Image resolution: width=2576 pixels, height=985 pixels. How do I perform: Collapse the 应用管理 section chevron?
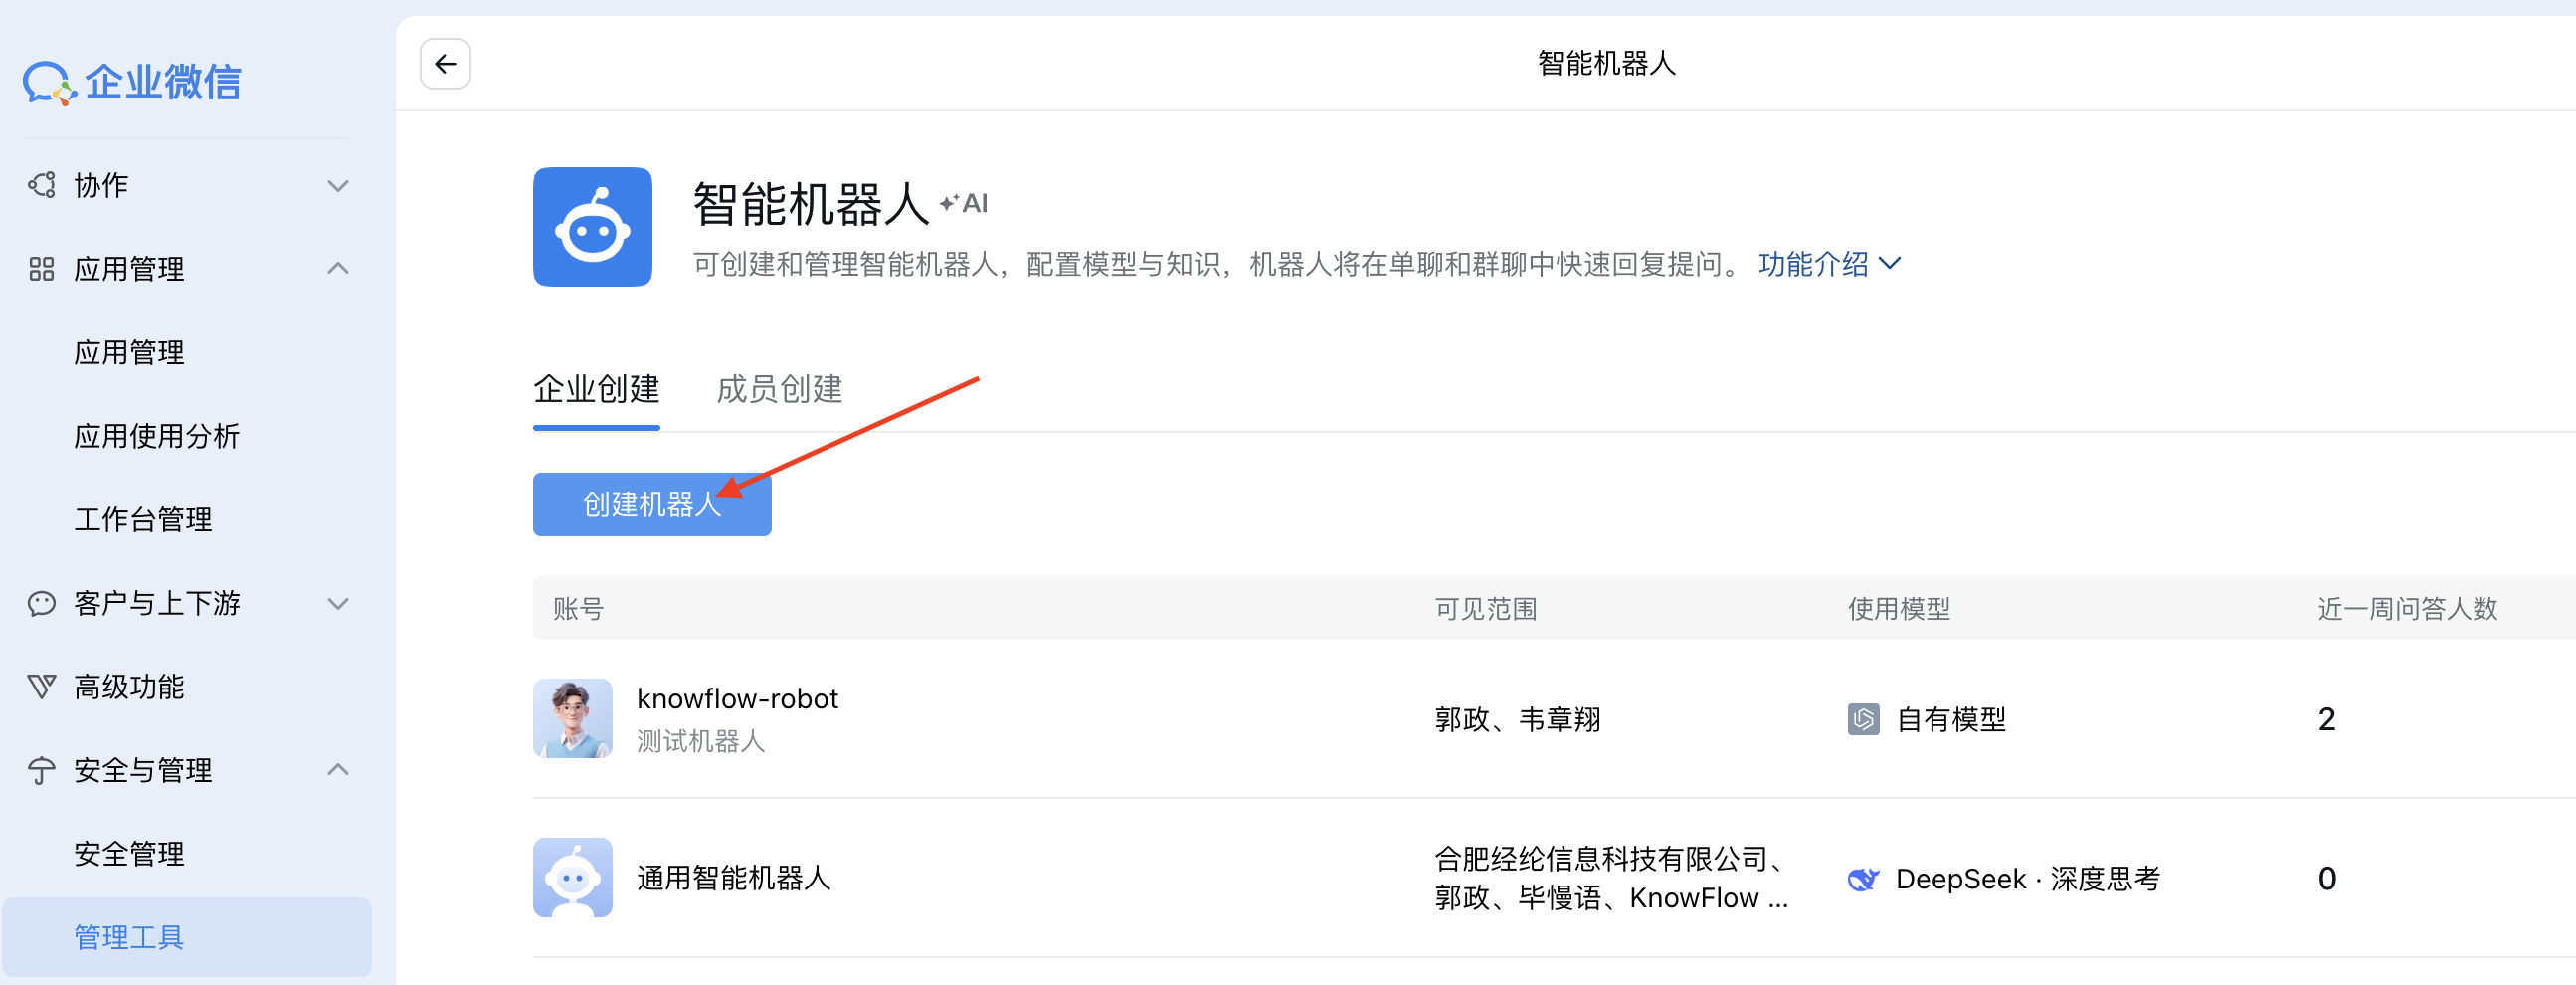338,268
